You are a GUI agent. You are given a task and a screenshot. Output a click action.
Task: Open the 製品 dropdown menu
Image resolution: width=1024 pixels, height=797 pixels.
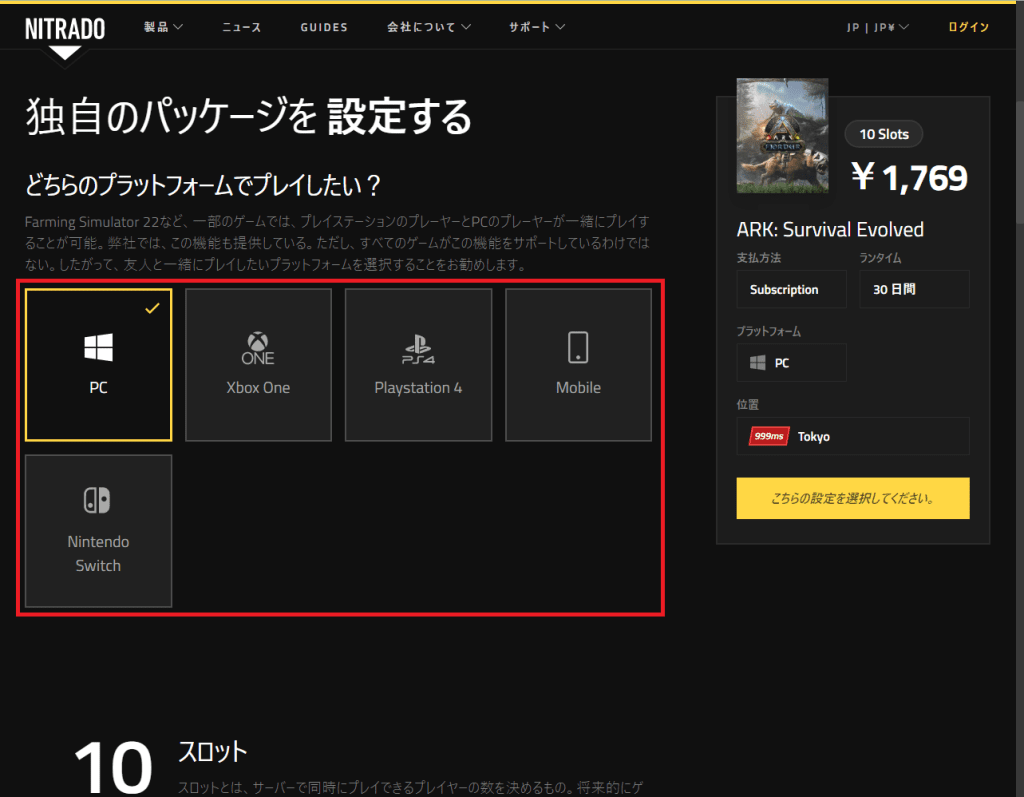[x=163, y=27]
